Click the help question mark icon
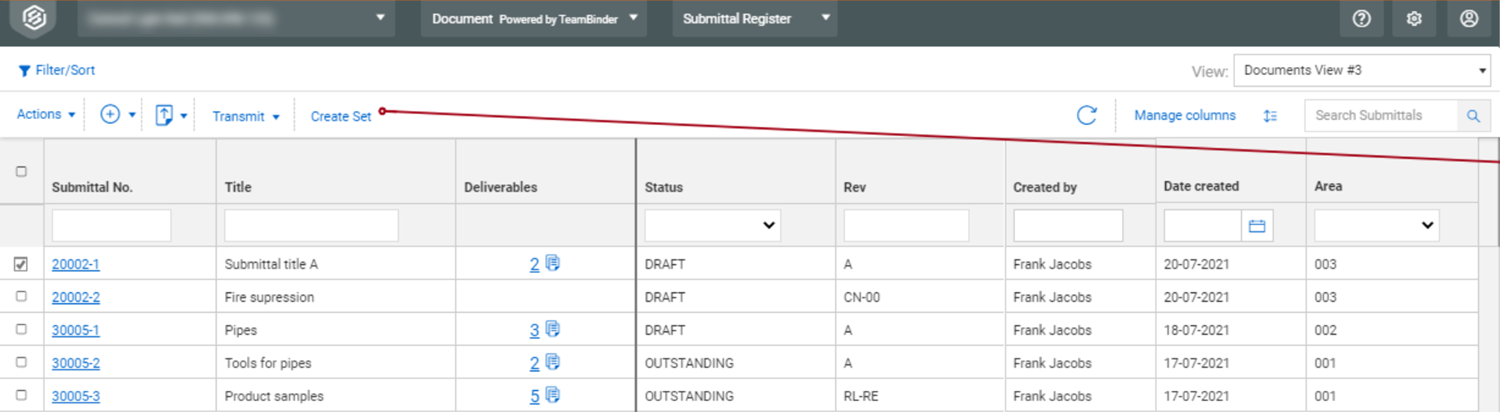Screen dimensions: 1500x412 tap(1361, 18)
